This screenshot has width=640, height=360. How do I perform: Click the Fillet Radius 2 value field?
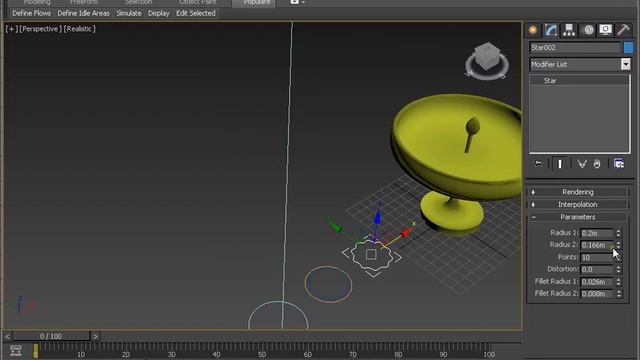pyautogui.click(x=597, y=293)
